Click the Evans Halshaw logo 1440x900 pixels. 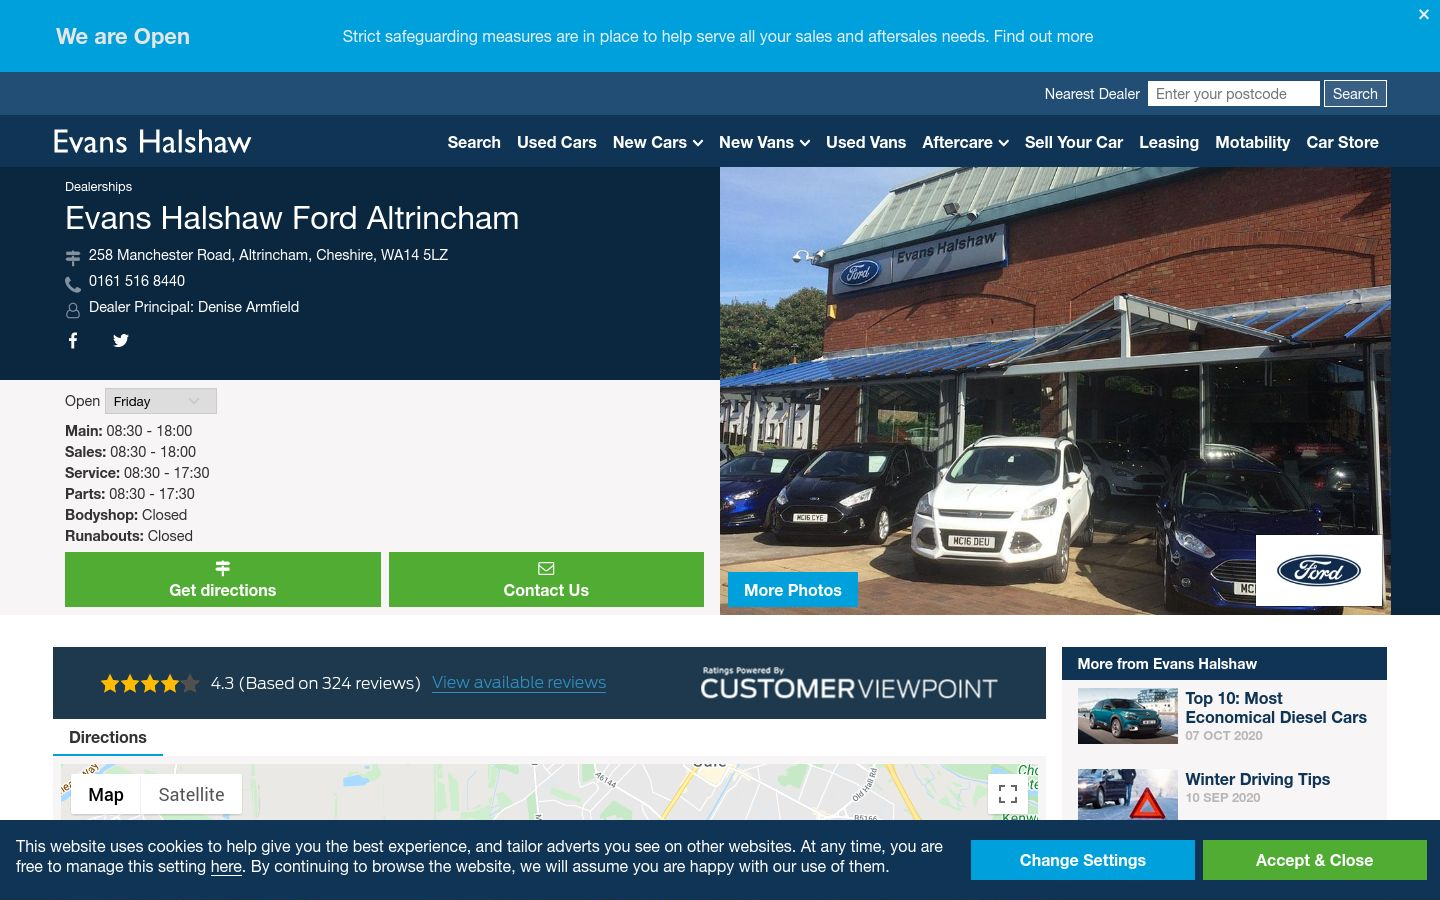(x=152, y=142)
